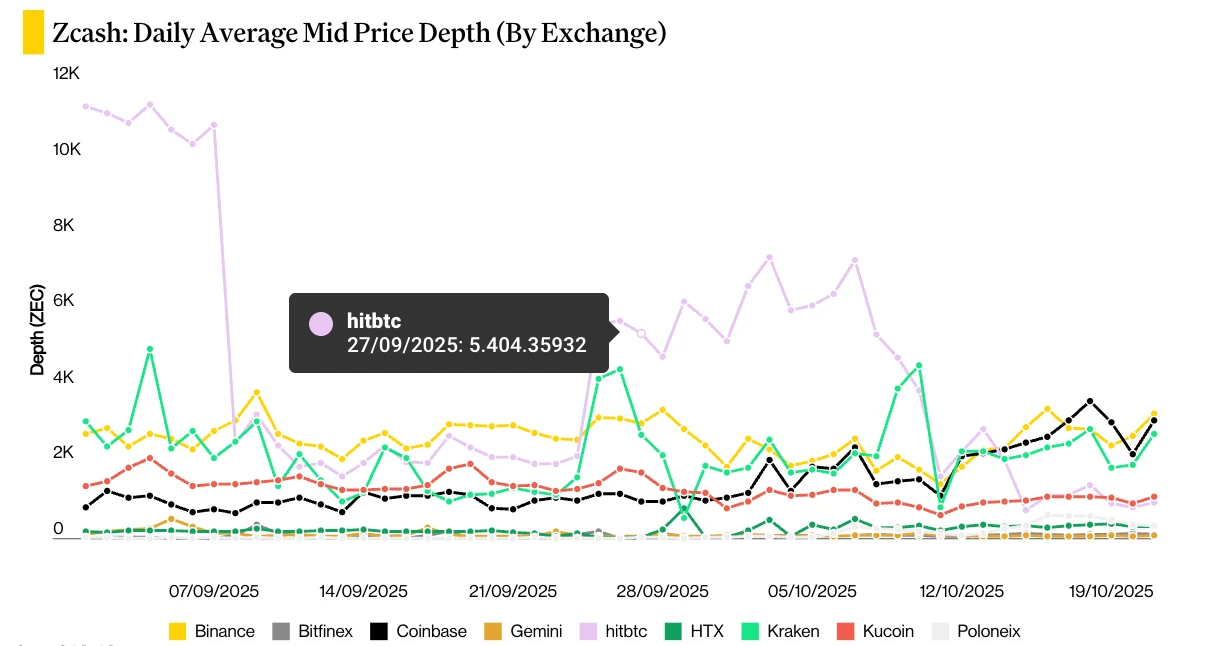The height and width of the screenshot is (646, 1222).
Task: Toggle the HTX series via its legend label
Action: [707, 631]
